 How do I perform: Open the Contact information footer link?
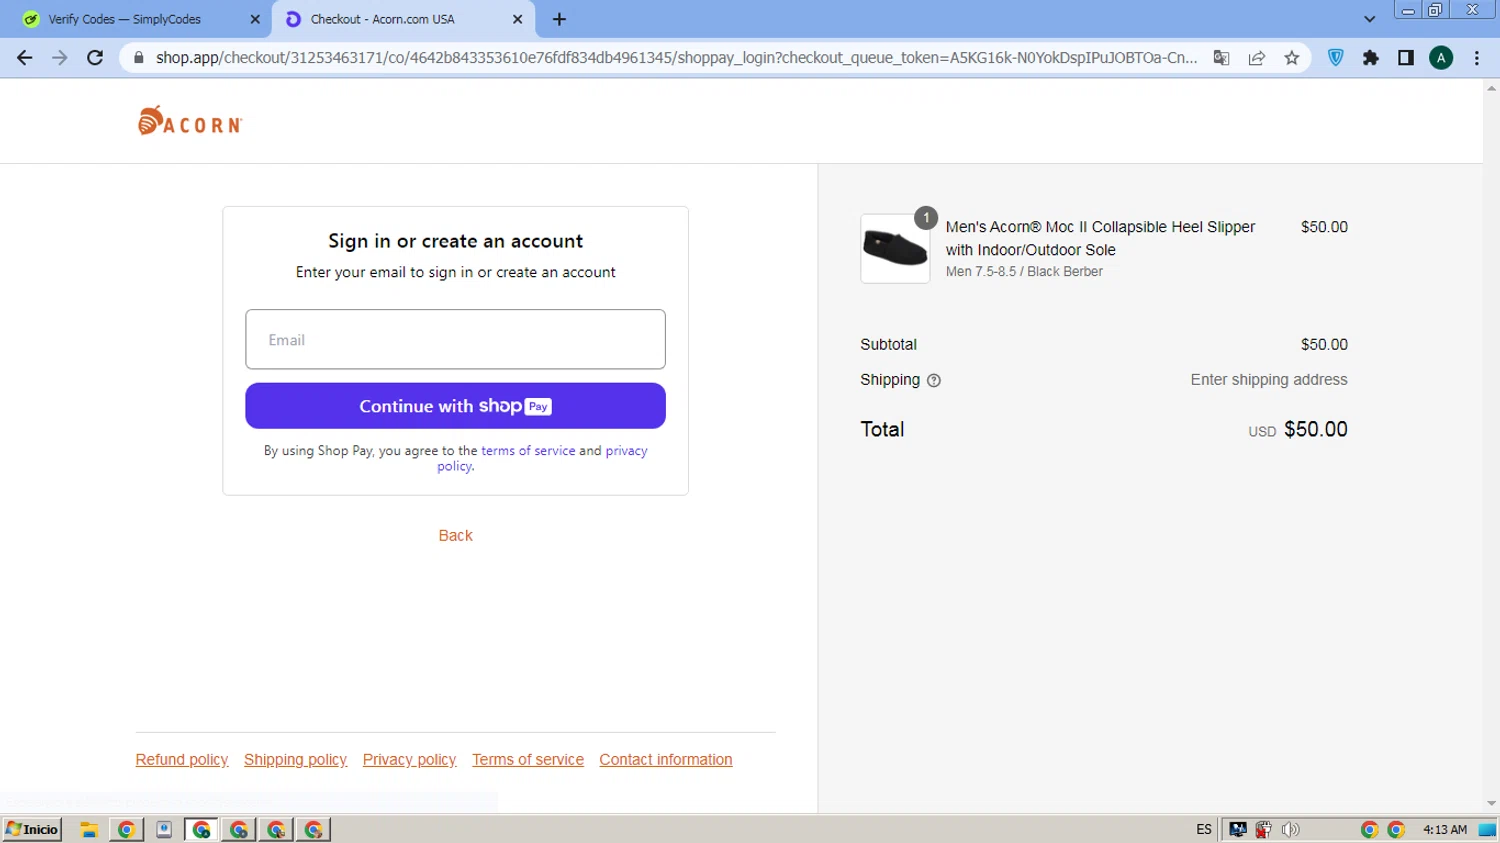pyautogui.click(x=666, y=760)
